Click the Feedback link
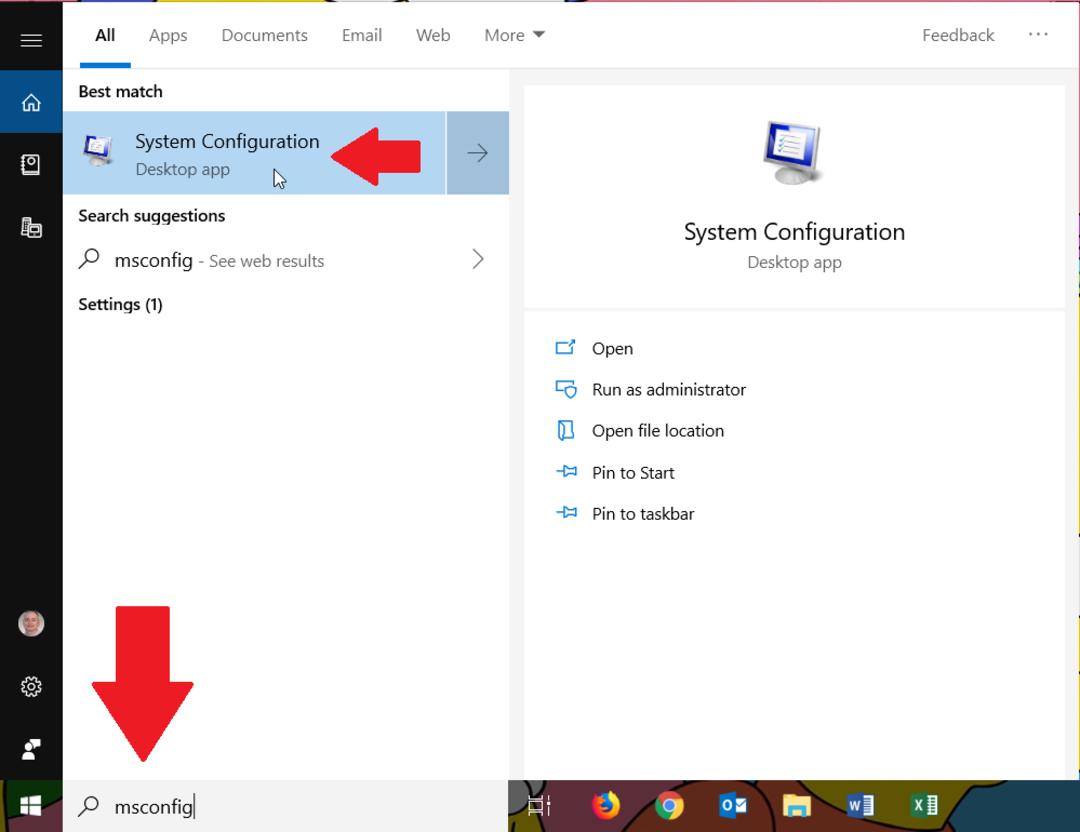Screen dimensions: 1080x832 point(957,35)
